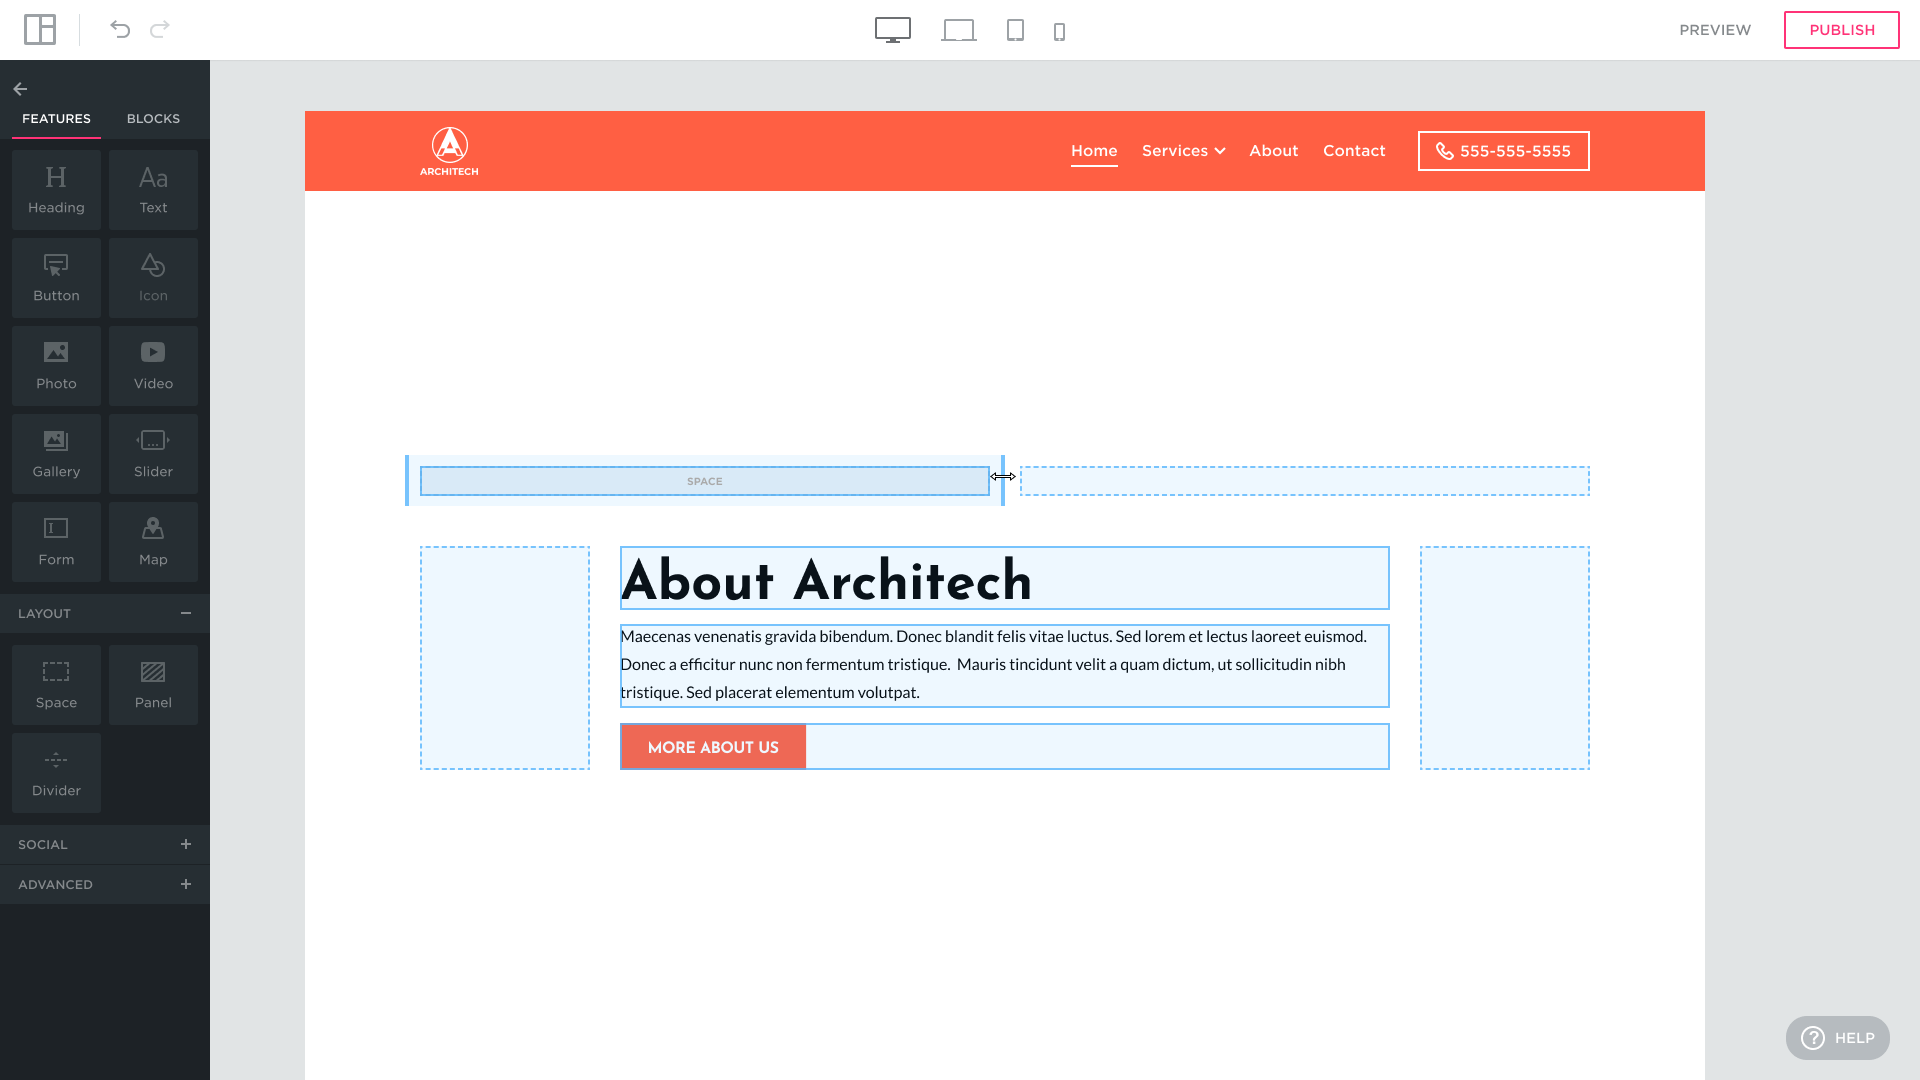
Task: Select the About Architech heading
Action: [x=826, y=580]
